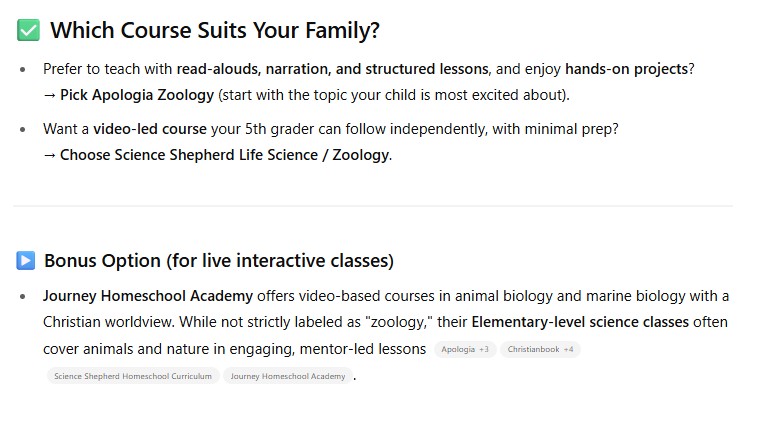Click the green checkmark icon beside heading

click(28, 30)
